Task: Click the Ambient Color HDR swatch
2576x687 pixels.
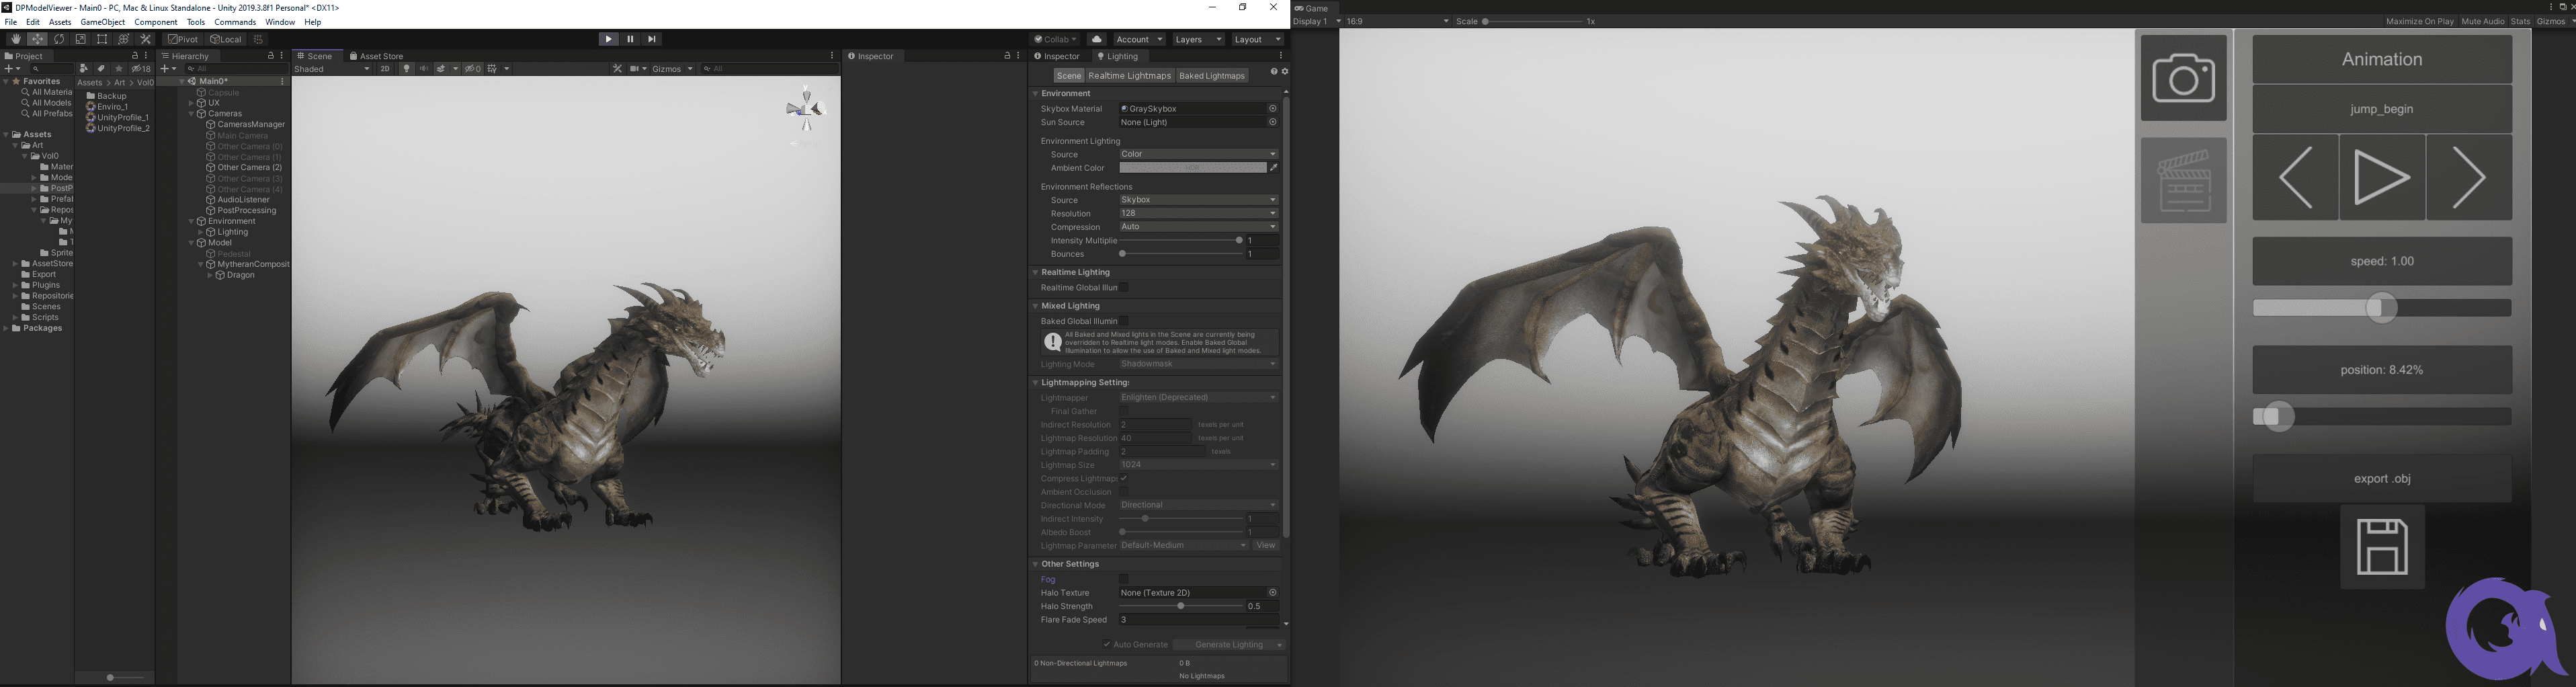Action: click(1192, 168)
